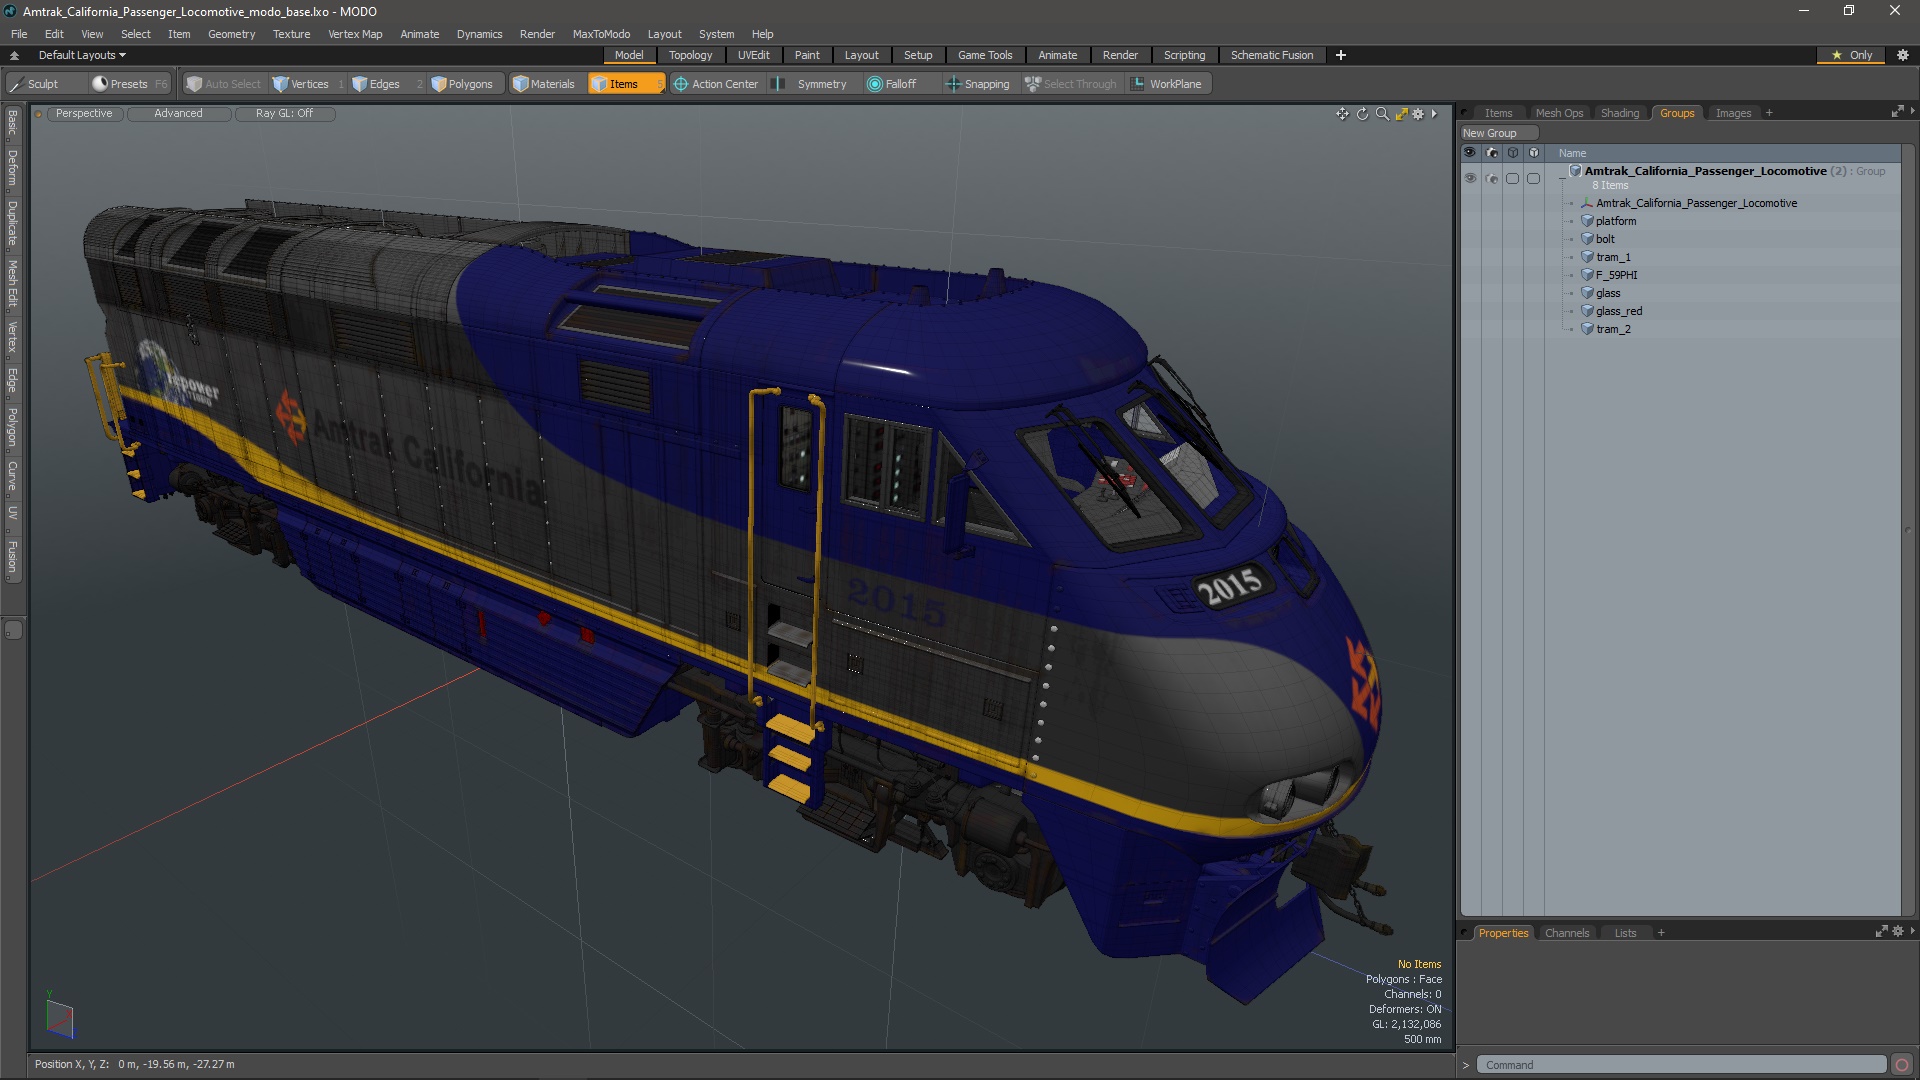1920x1080 pixels.
Task: Open the Default Layouts dropdown
Action: point(82,55)
